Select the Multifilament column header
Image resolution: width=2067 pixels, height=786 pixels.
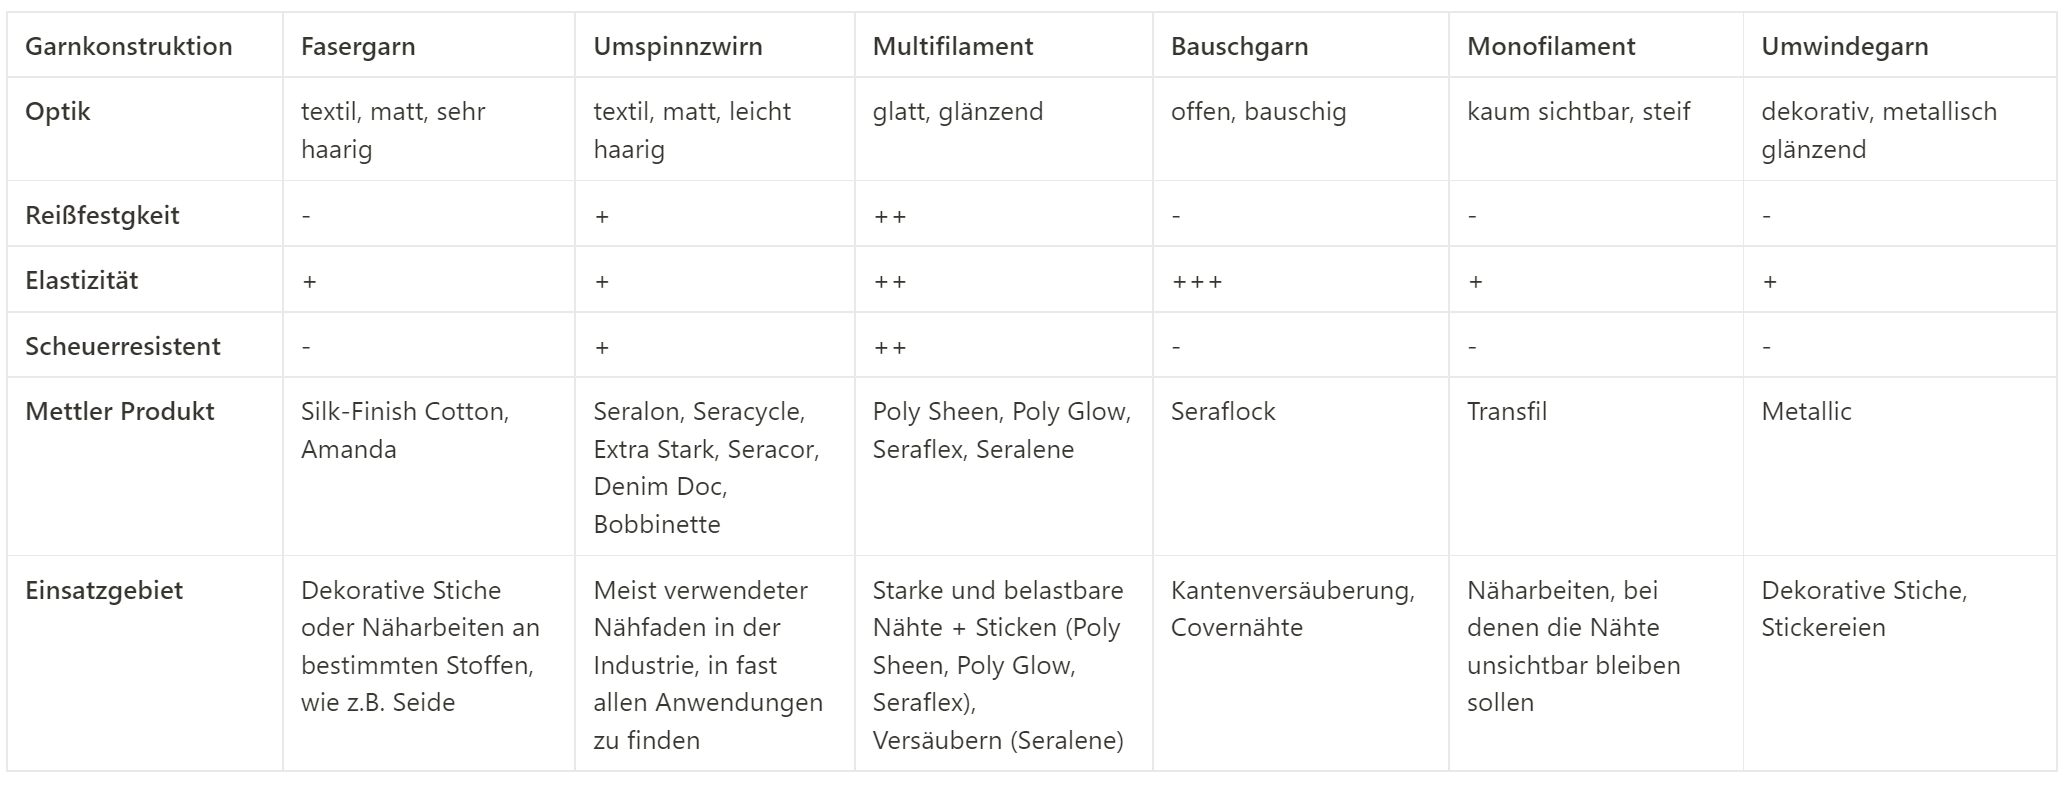[953, 46]
